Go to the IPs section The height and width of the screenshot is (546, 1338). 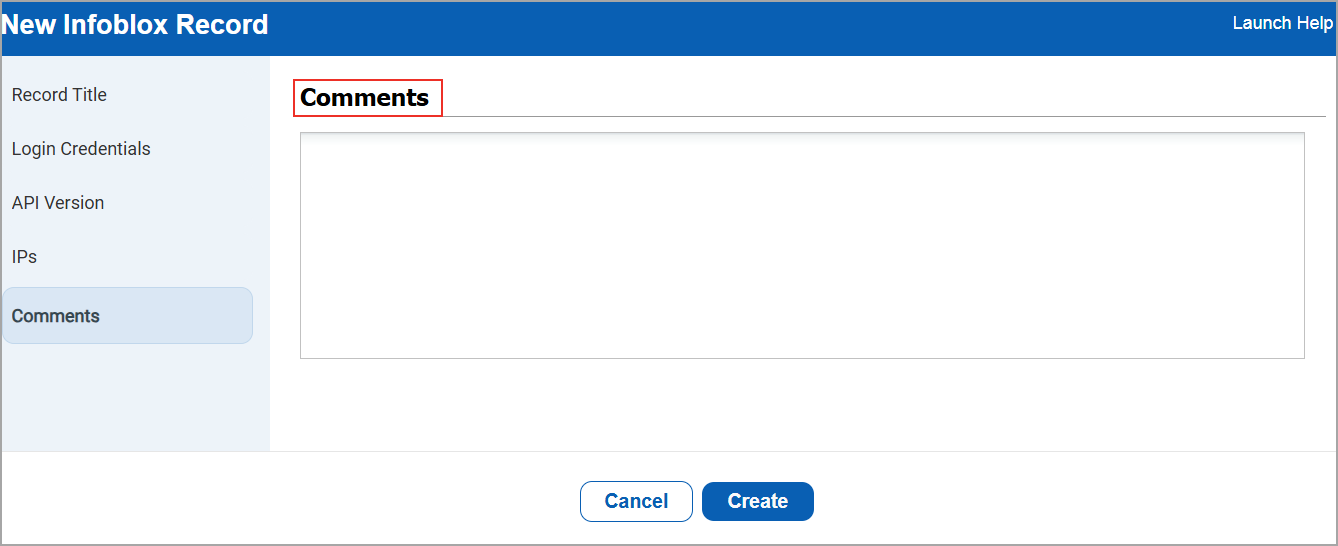coord(25,257)
